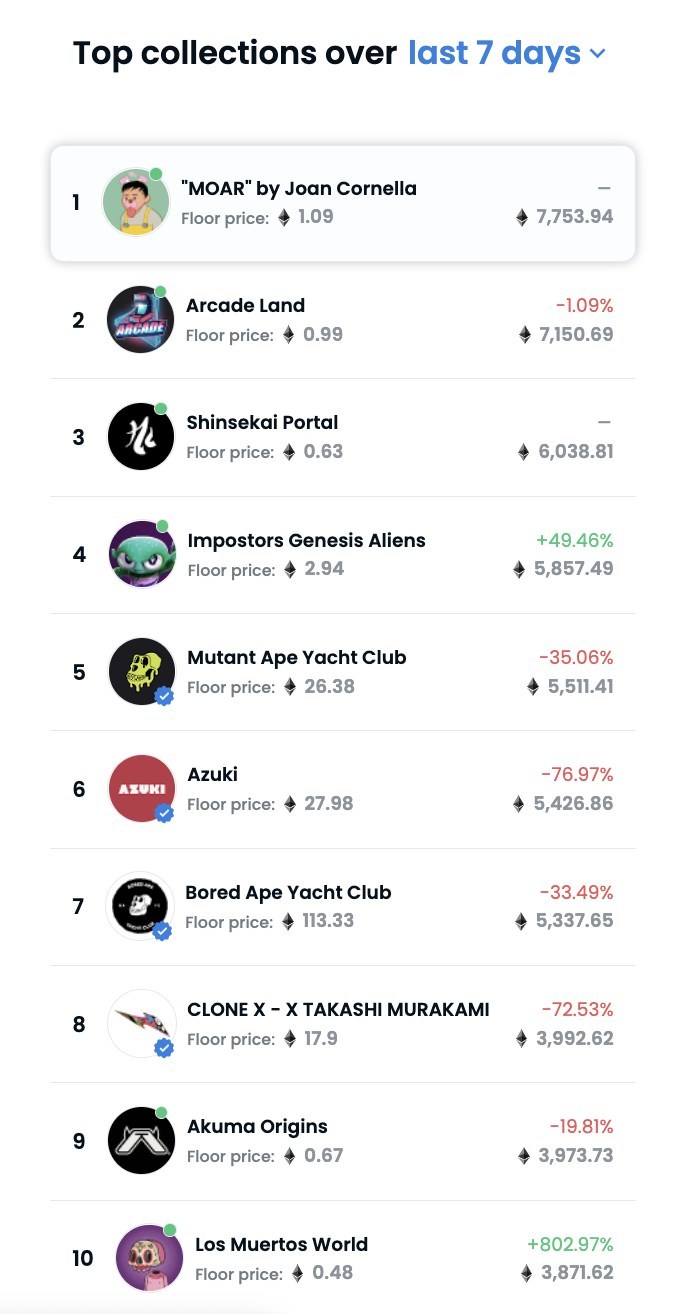Viewport: 686px width, 1314px height.
Task: Click the Bored Ape Yacht Club logo
Action: [140, 906]
